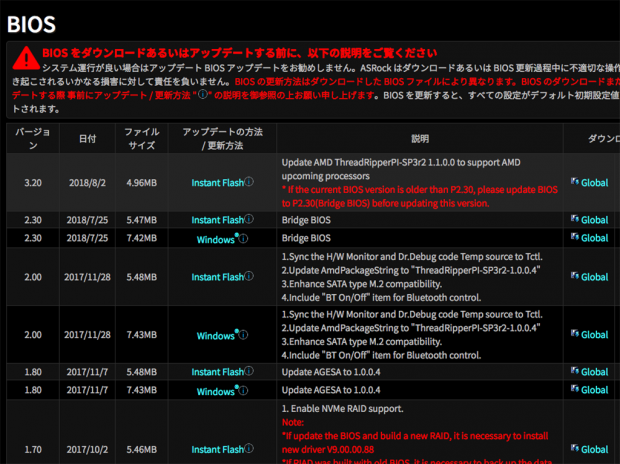Open Instant Flash link for version 3.20
Image resolution: width=620 pixels, height=464 pixels.
tap(217, 183)
